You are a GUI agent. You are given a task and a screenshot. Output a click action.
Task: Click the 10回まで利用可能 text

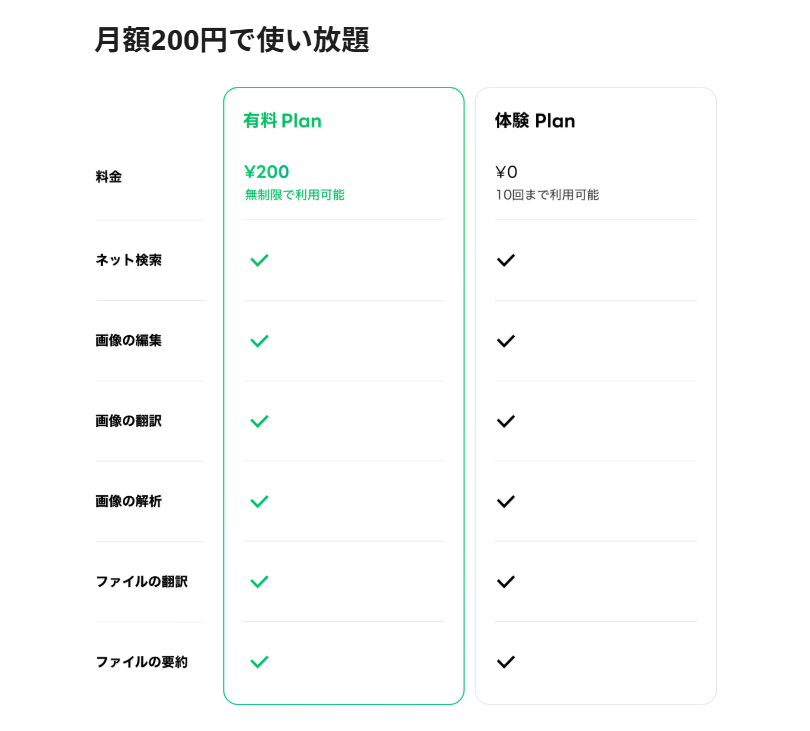547,195
